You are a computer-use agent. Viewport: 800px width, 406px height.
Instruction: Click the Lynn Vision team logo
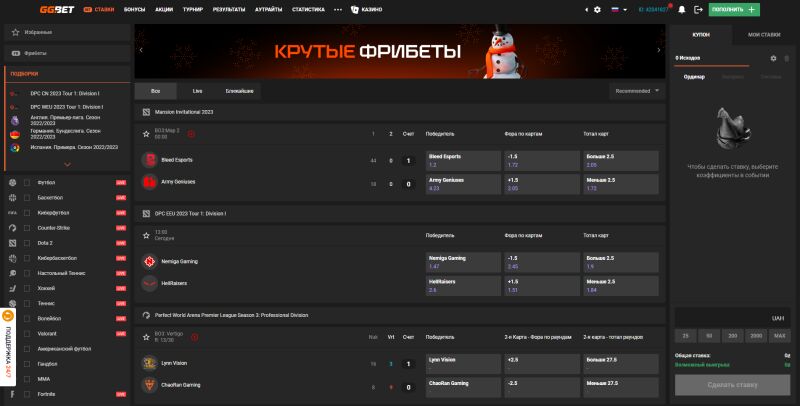click(x=149, y=363)
